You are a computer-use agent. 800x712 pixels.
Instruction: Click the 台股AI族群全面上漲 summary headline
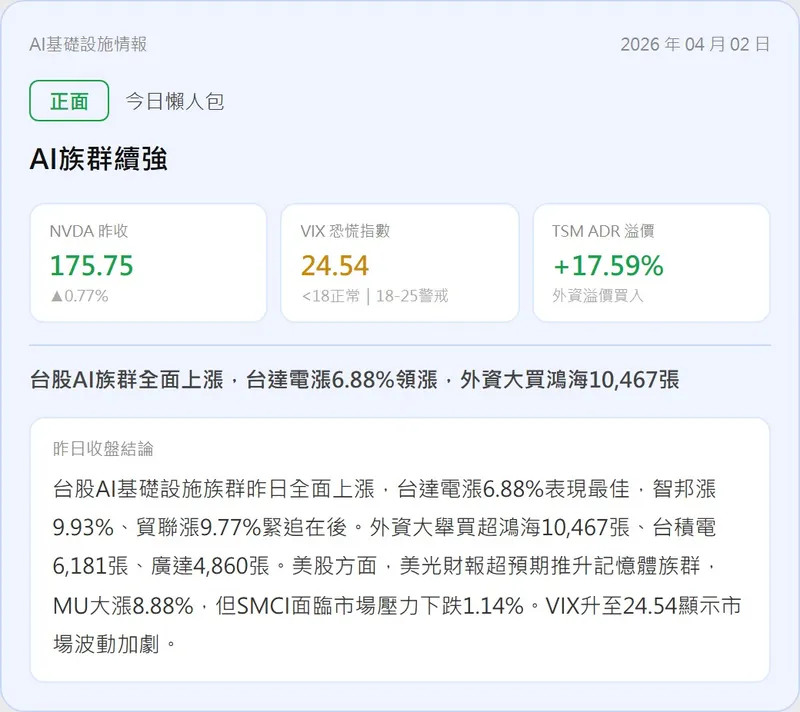[x=355, y=379]
